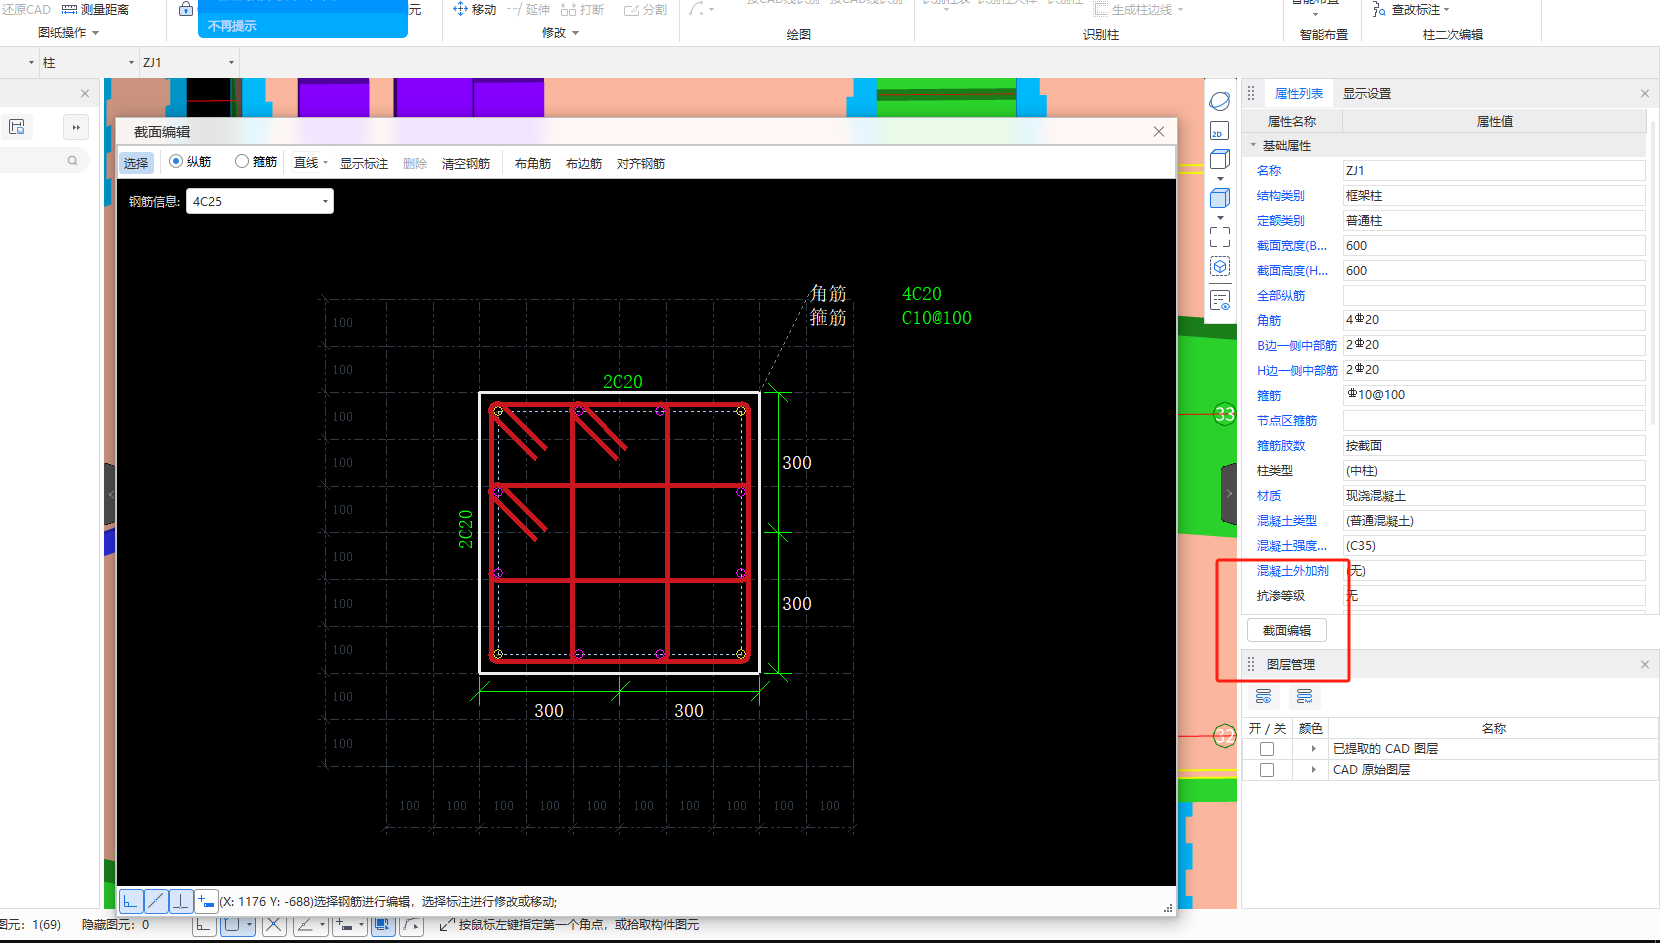
Task: Click the double-arrow expand button in left panel
Action: 76,127
